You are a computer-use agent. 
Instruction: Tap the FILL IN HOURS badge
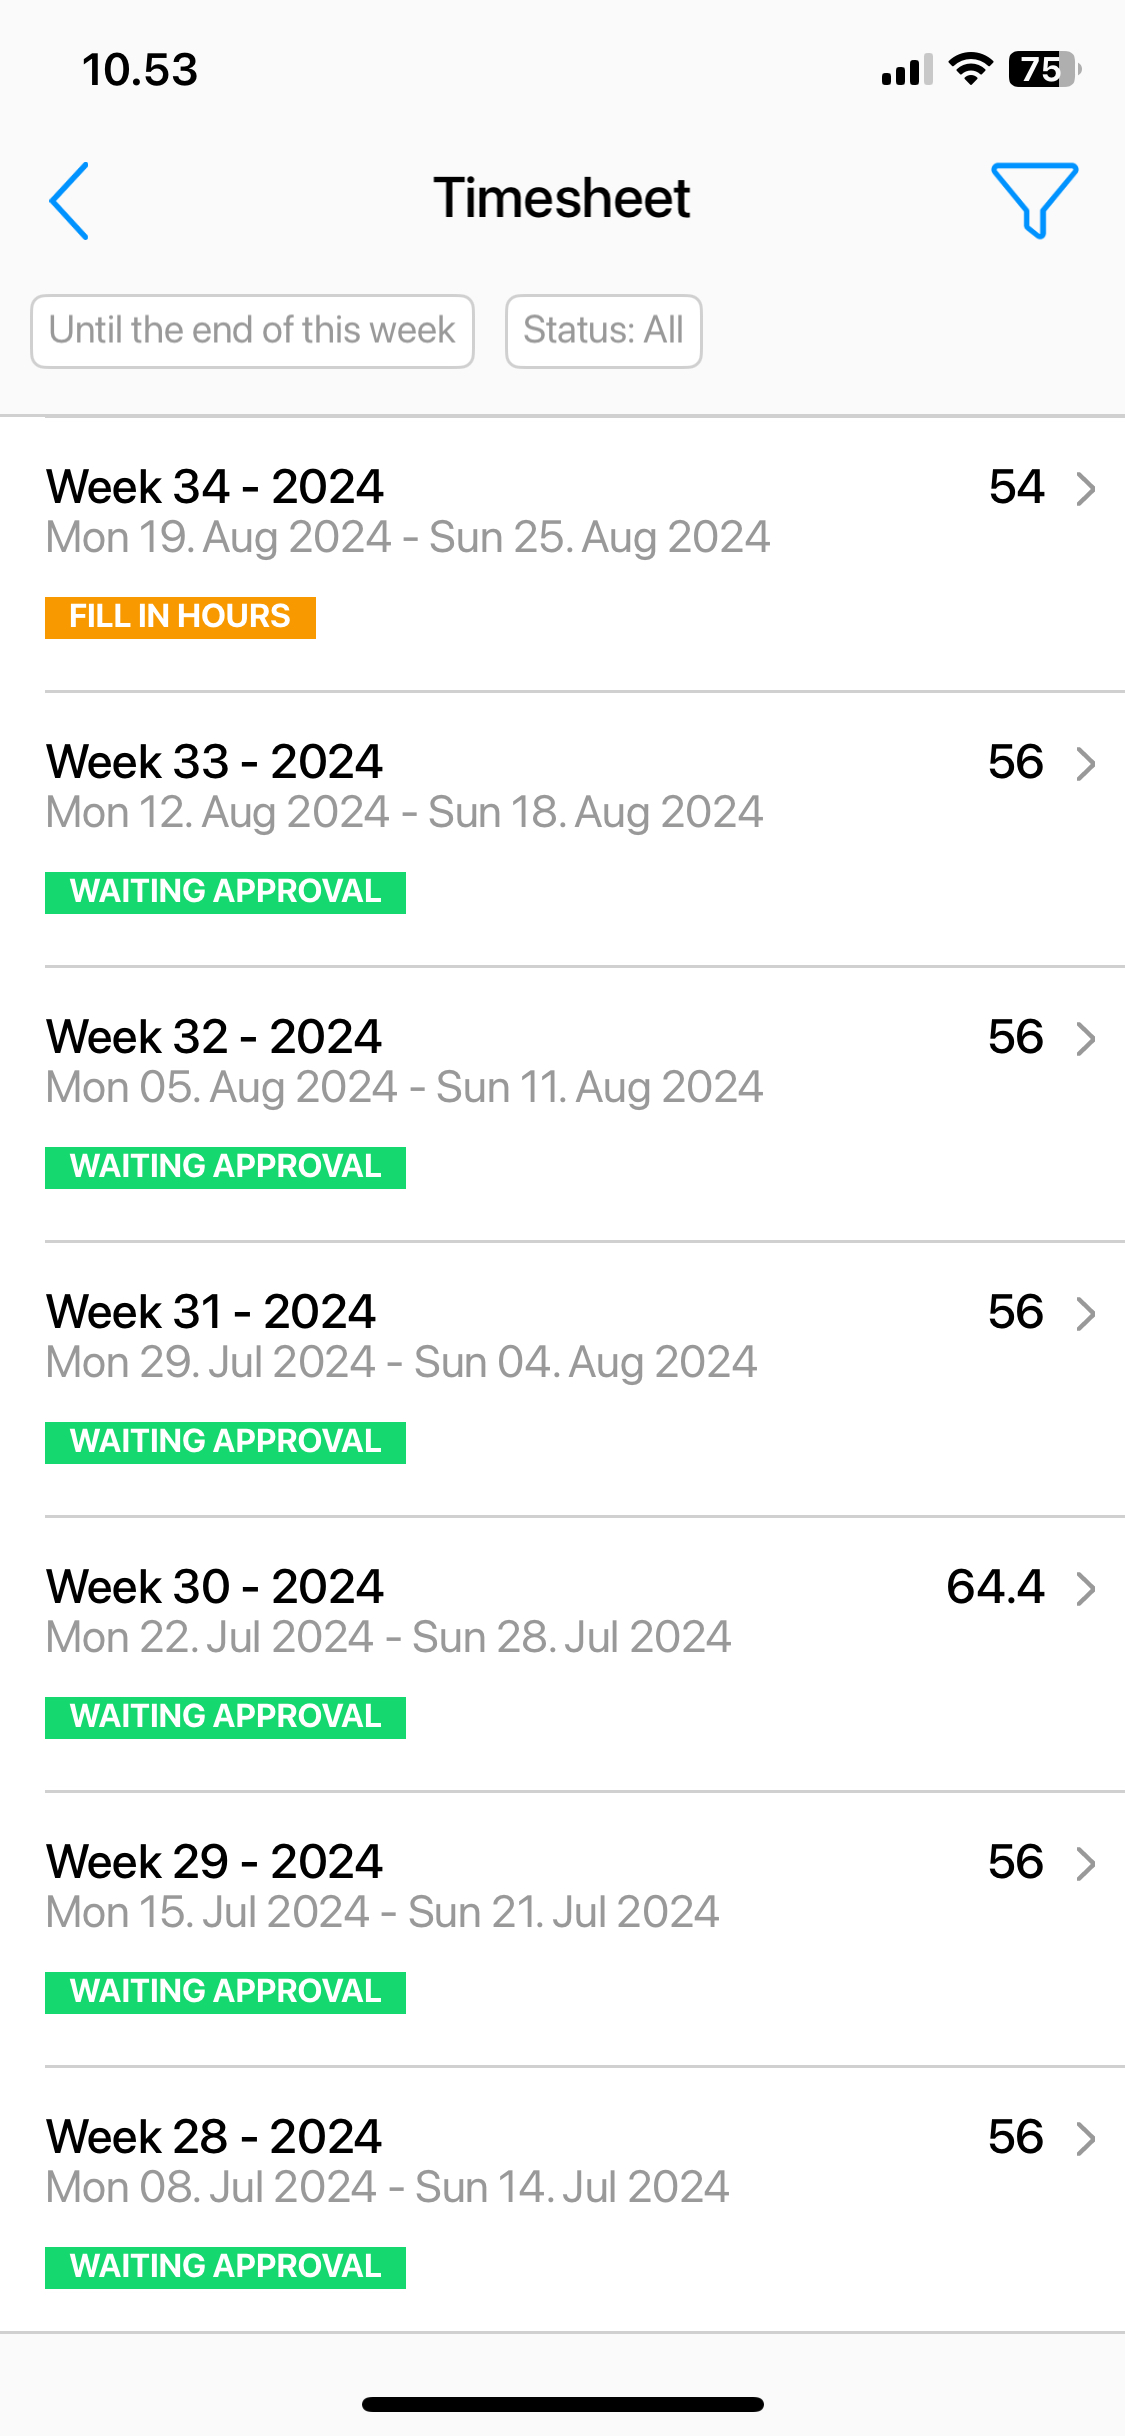pyautogui.click(x=180, y=617)
